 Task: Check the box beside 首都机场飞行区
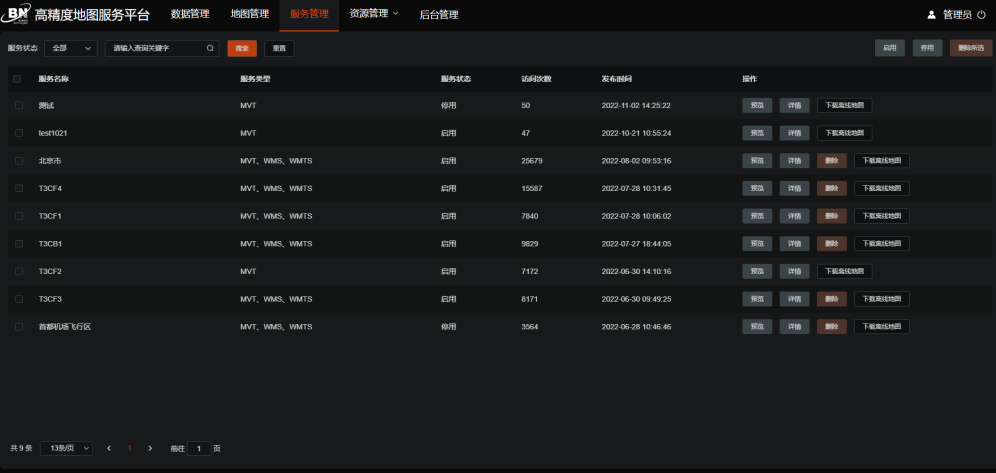pos(17,326)
